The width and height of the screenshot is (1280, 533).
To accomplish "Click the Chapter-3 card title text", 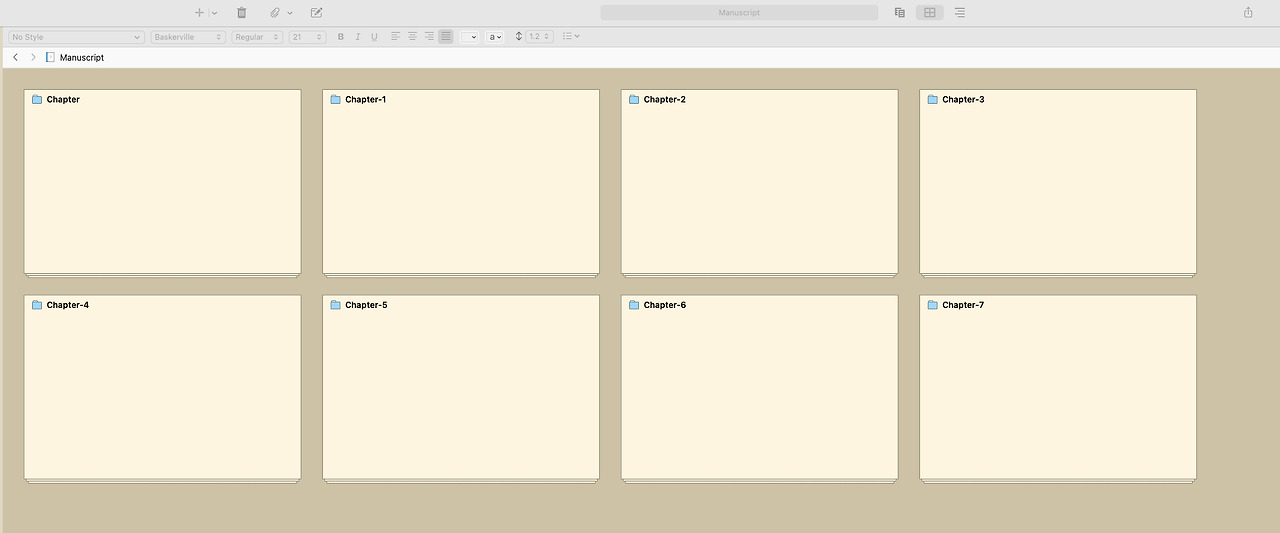I will 963,100.
